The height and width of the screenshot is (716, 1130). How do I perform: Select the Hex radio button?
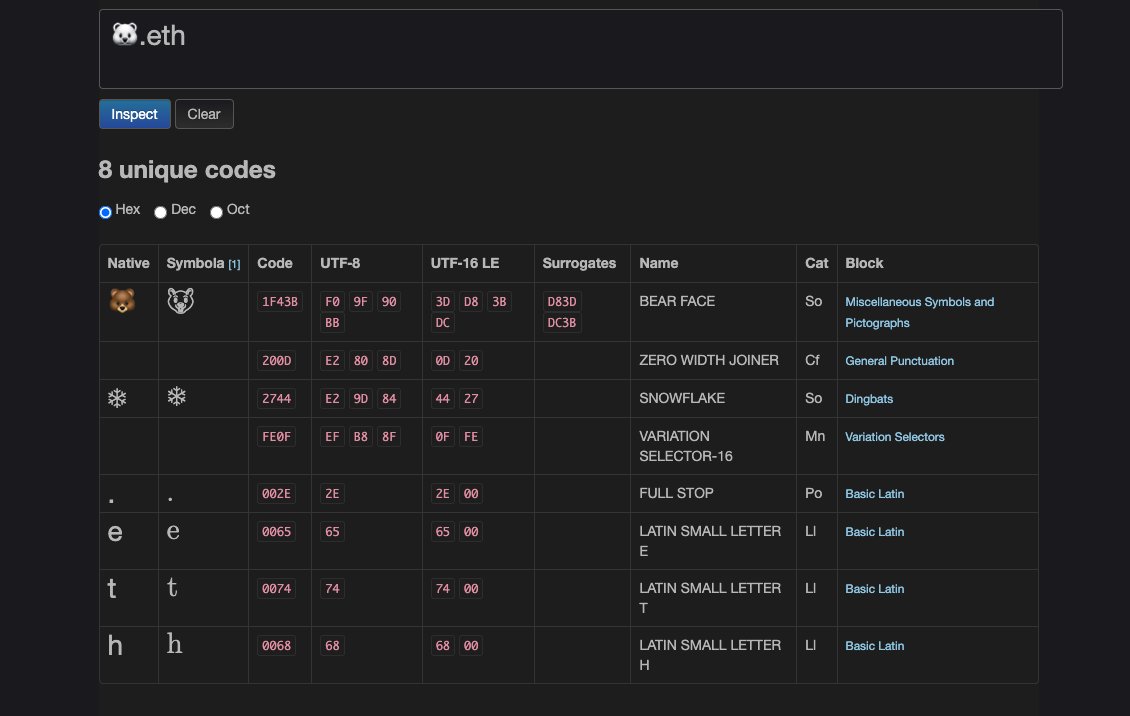pos(105,212)
